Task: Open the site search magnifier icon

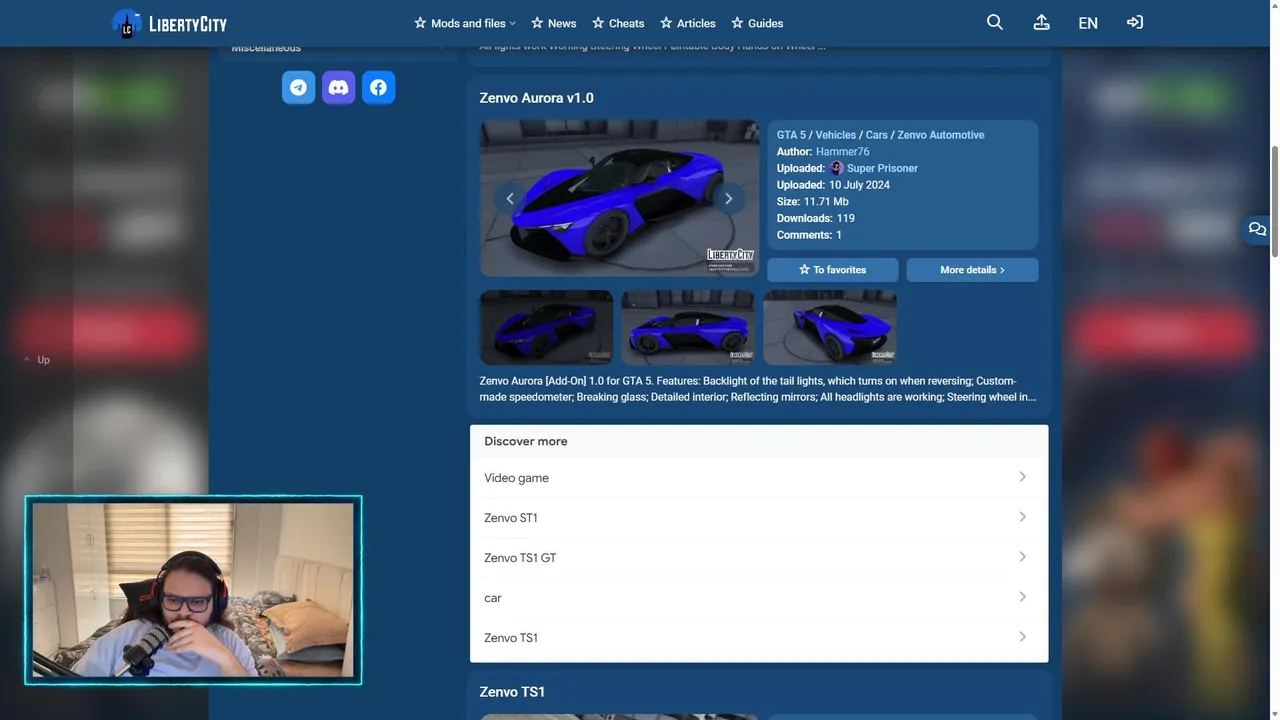Action: (x=995, y=22)
